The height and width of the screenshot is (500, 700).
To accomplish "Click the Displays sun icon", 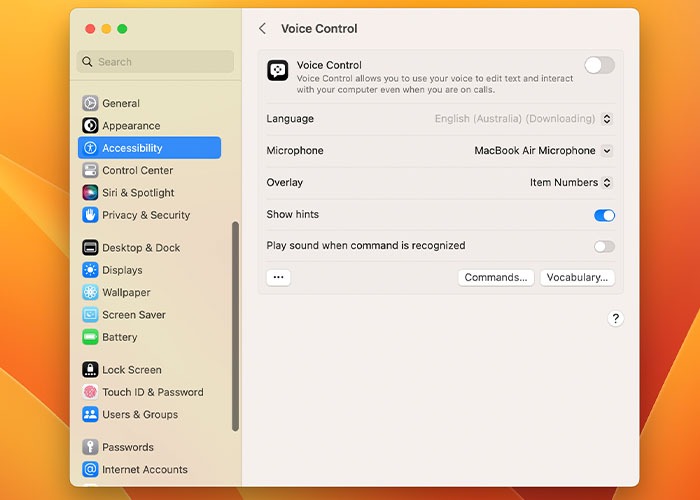I will (x=90, y=270).
